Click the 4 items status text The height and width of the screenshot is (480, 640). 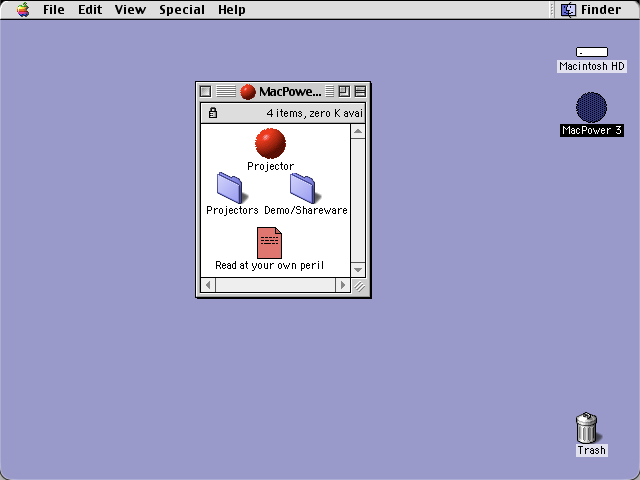click(x=314, y=113)
